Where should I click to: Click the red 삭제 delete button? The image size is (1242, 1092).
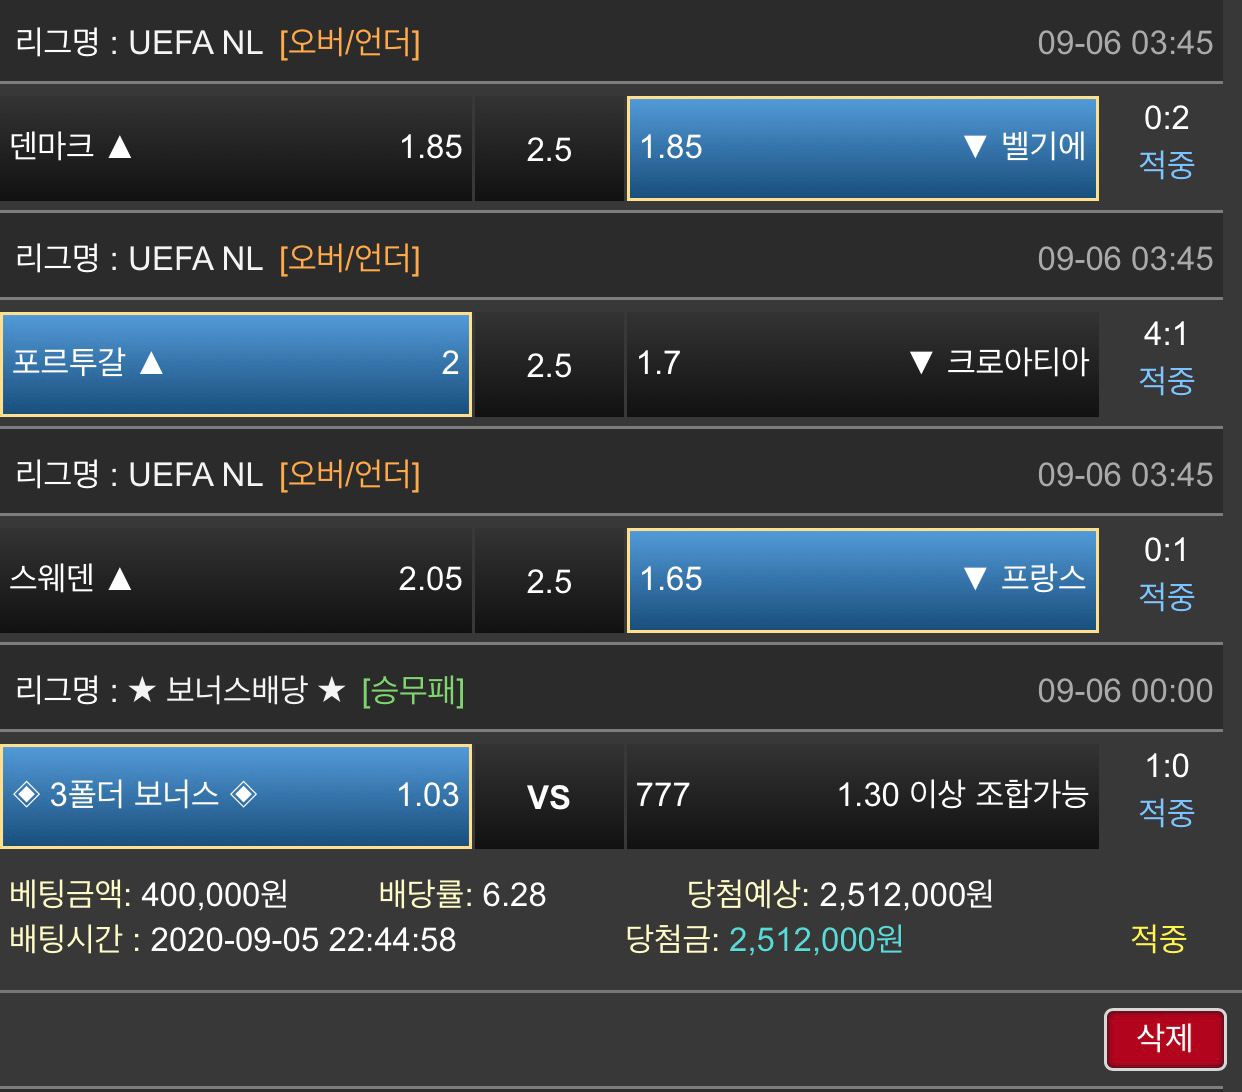pos(1165,1038)
